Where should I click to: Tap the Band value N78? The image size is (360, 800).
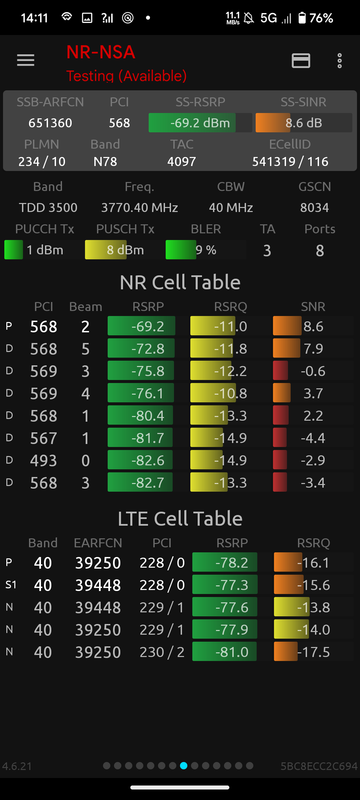click(x=105, y=162)
